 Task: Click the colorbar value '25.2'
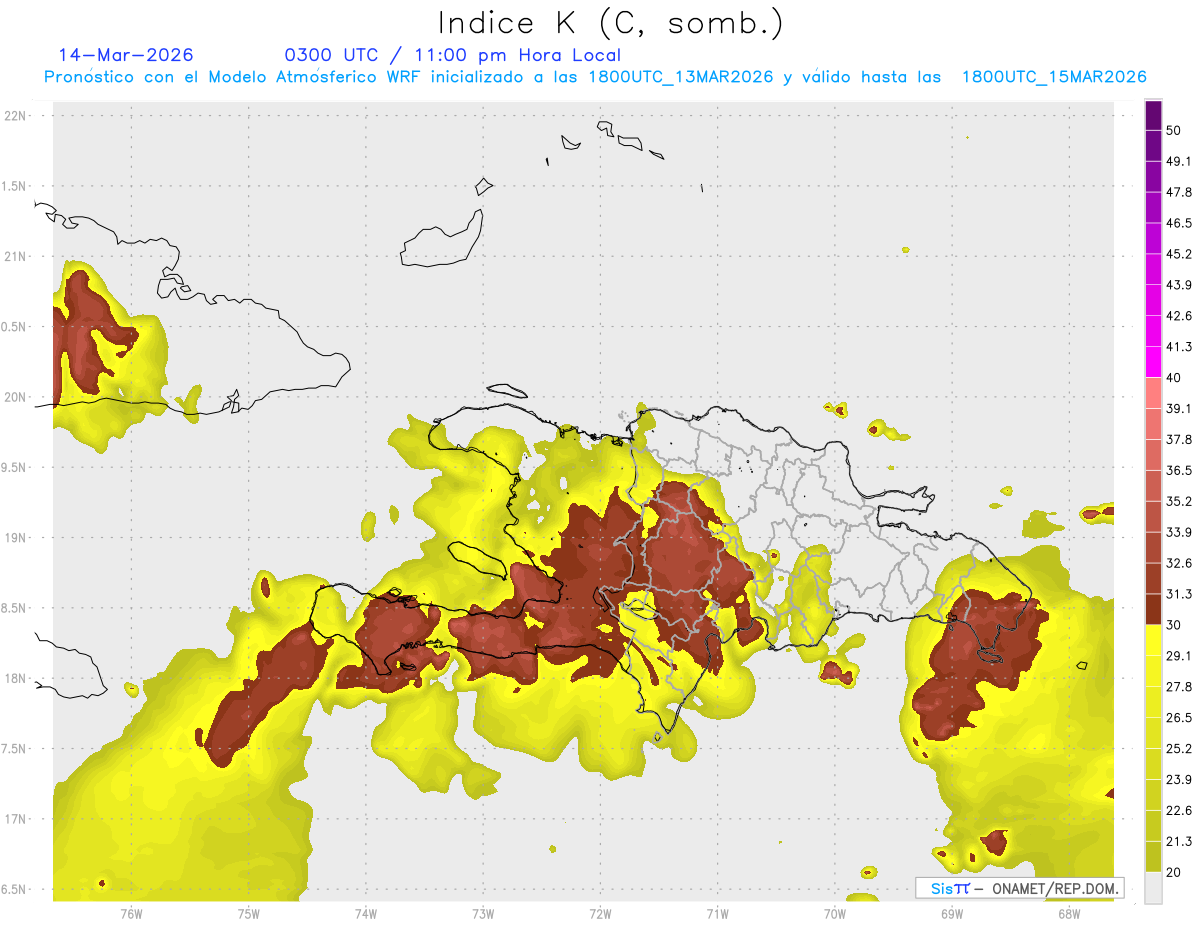pyautogui.click(x=1179, y=749)
